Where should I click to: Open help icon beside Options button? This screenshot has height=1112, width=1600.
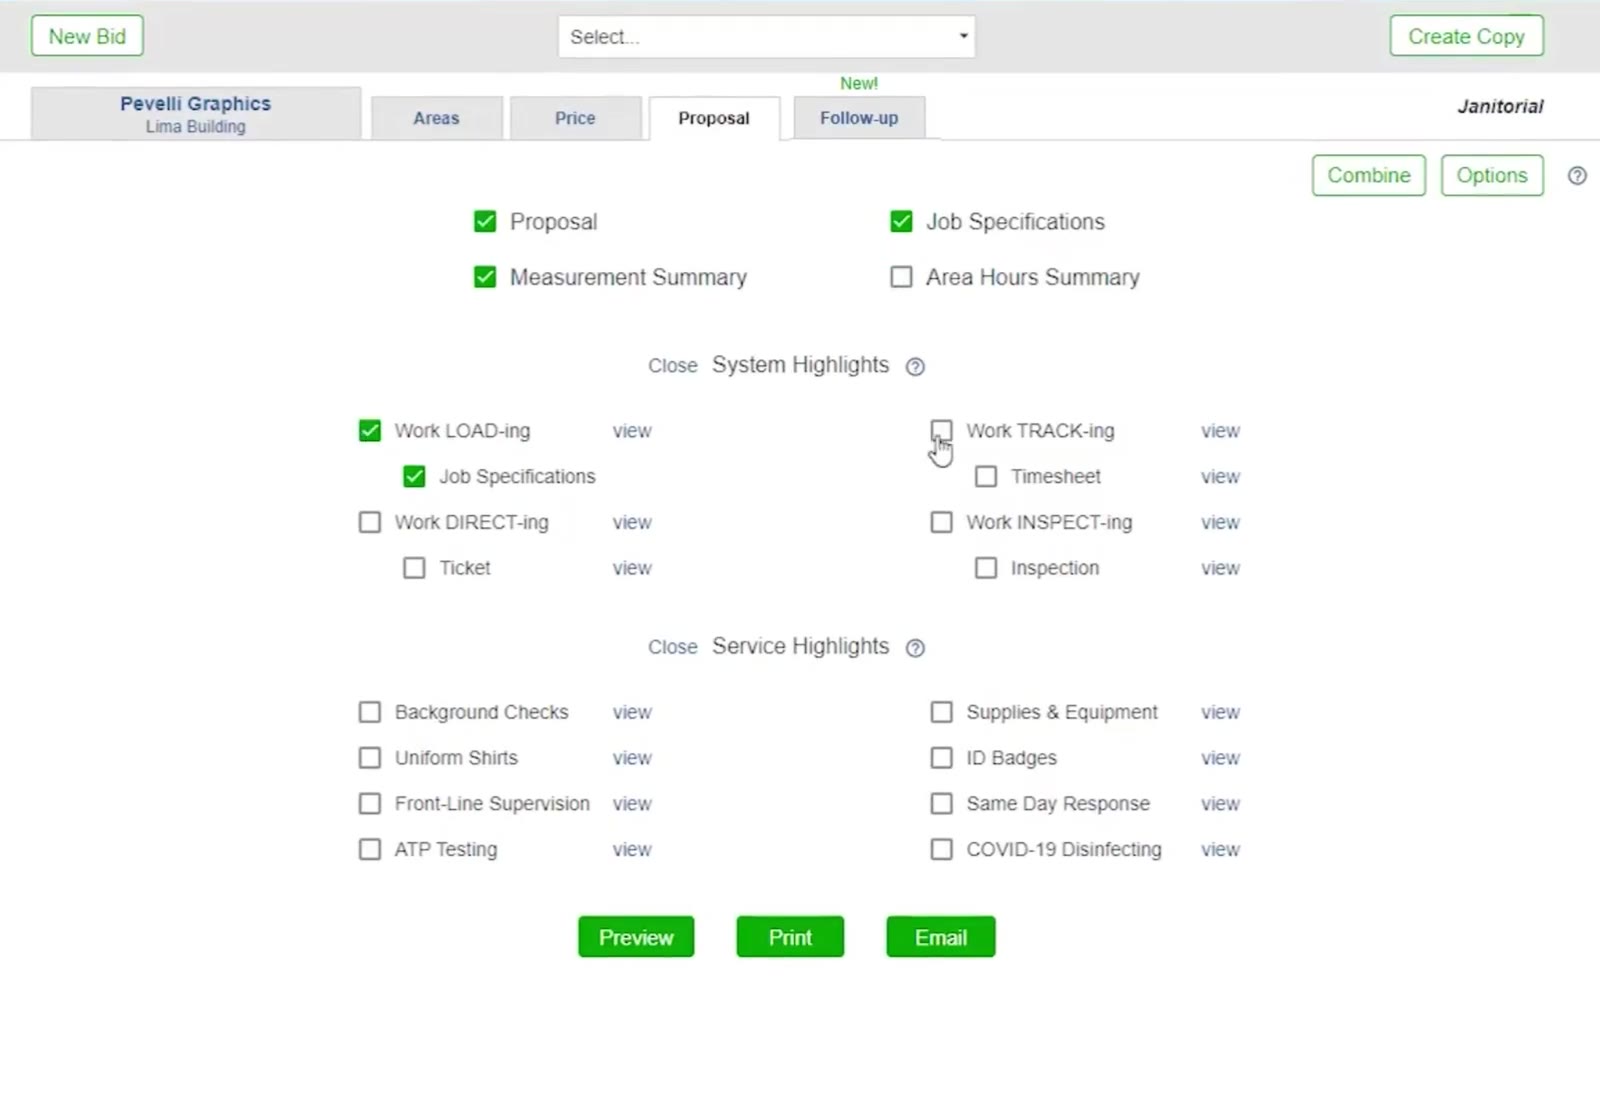click(1577, 176)
